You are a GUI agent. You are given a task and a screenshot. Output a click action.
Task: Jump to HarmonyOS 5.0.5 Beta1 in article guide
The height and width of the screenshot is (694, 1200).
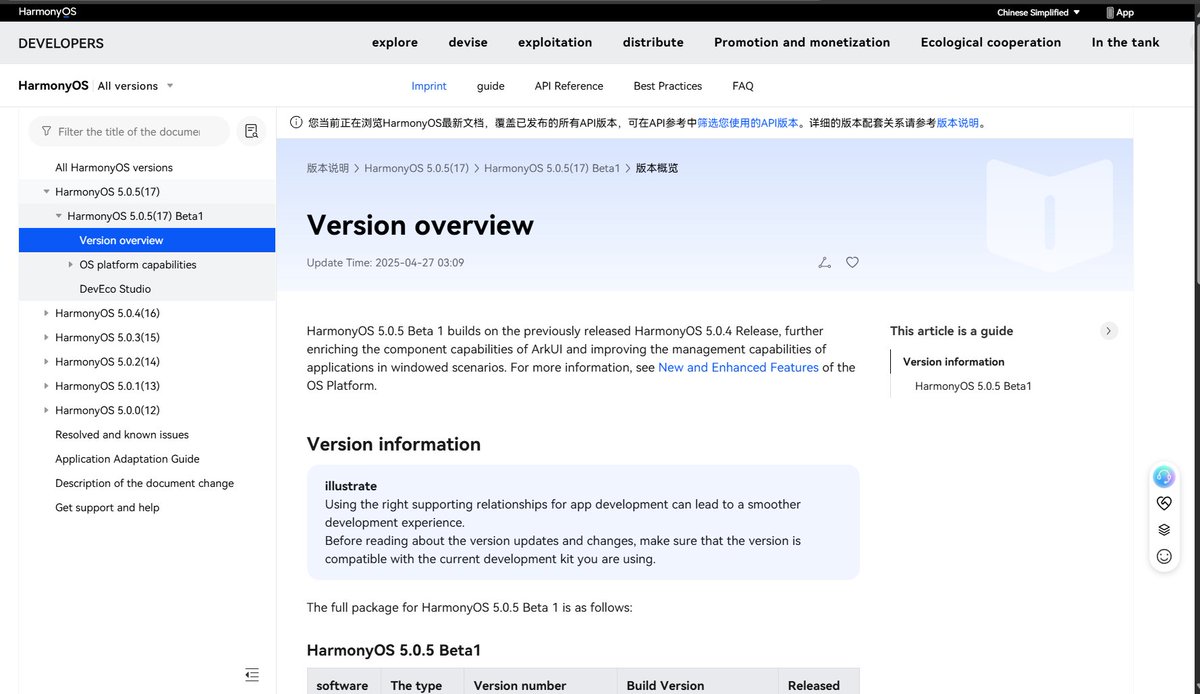click(x=973, y=386)
